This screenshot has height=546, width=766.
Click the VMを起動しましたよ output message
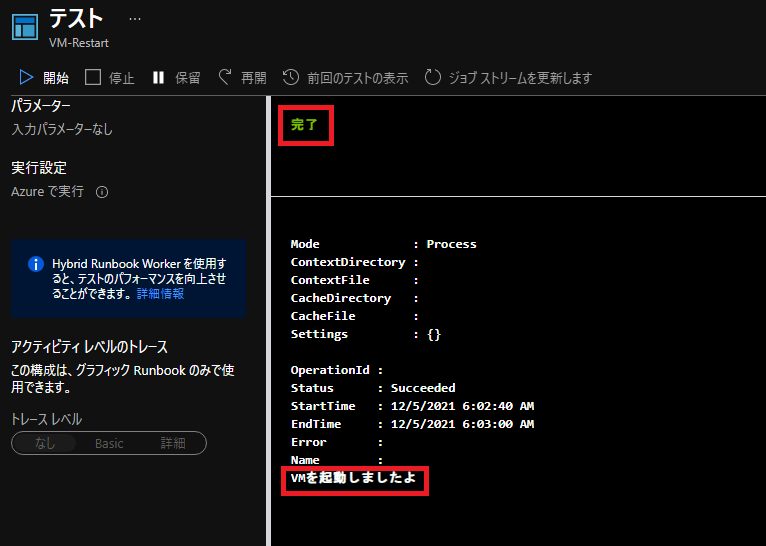[x=353, y=478]
